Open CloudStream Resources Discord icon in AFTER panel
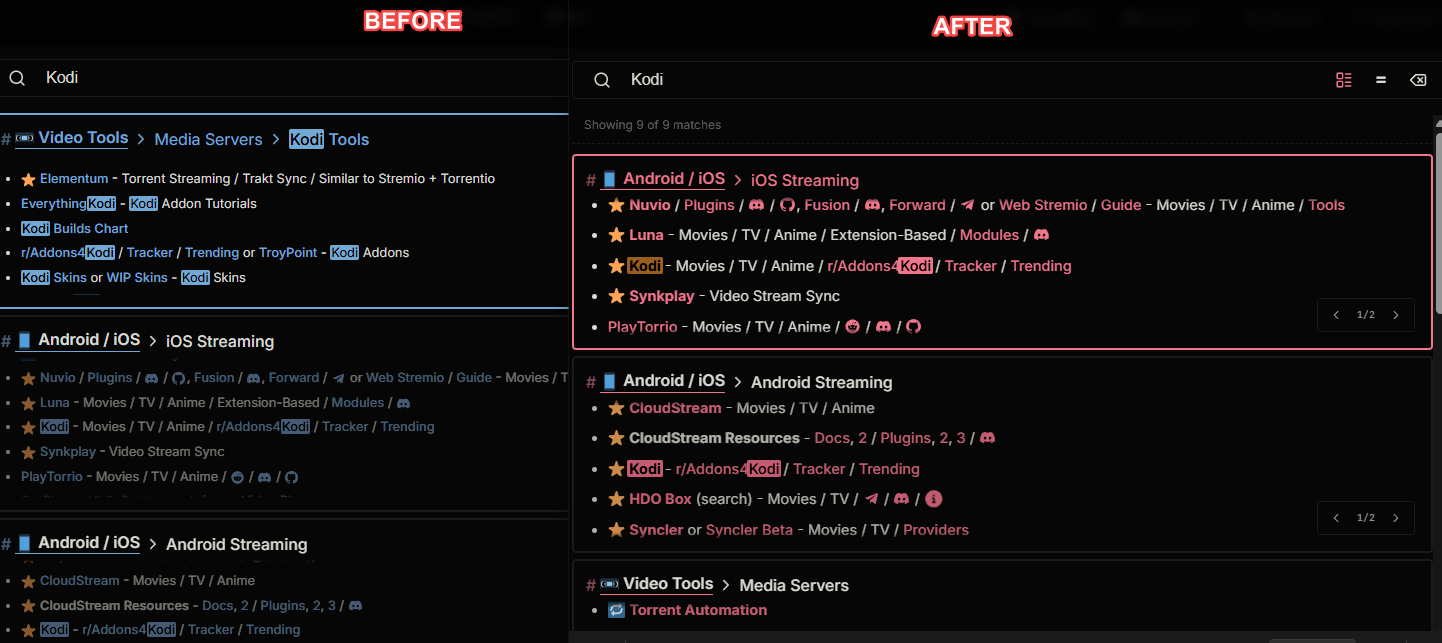Image resolution: width=1442 pixels, height=643 pixels. pyautogui.click(x=987, y=438)
